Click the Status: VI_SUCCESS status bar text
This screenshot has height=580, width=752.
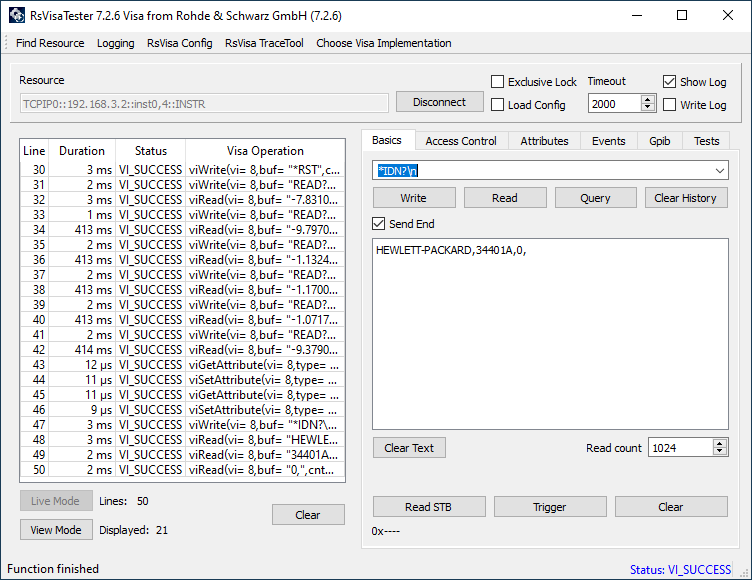pyautogui.click(x=680, y=569)
